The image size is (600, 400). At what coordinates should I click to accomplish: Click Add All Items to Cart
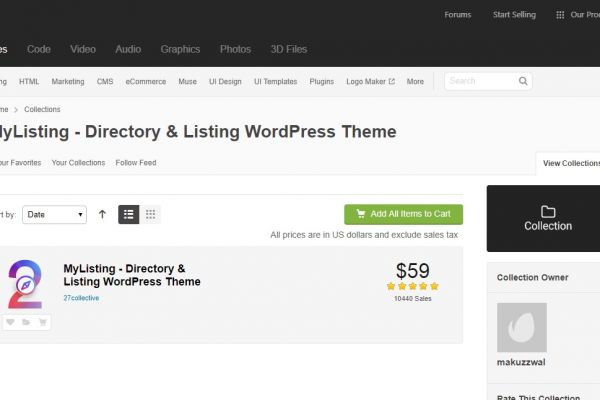(x=403, y=214)
